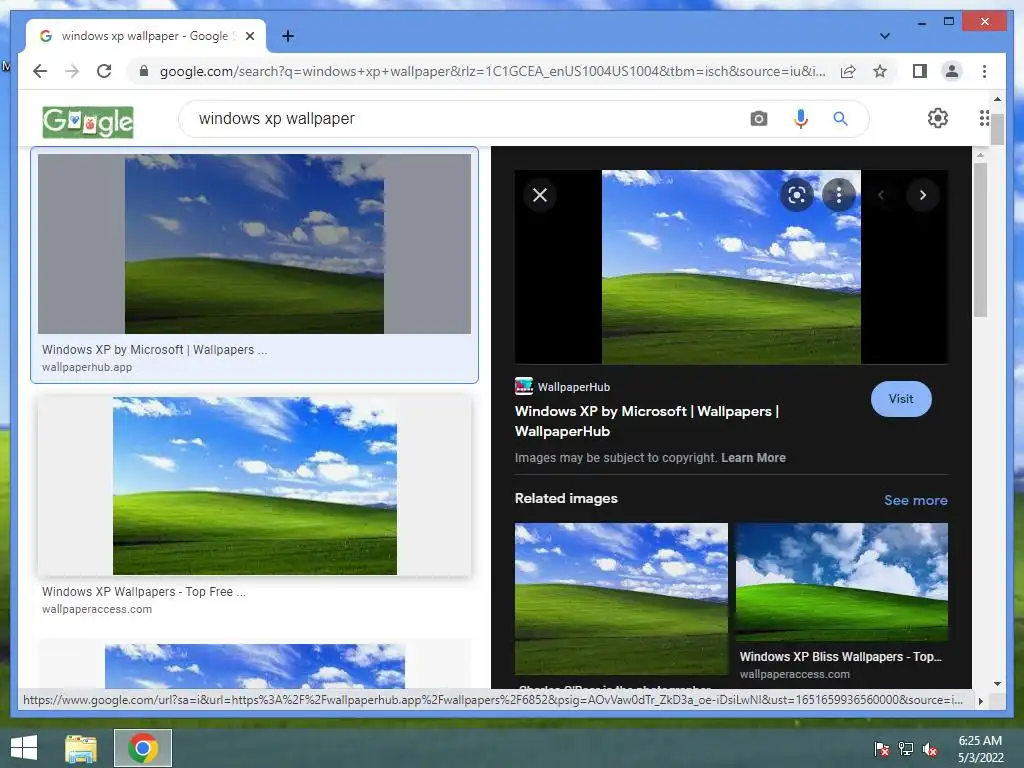Click the browser forward arrow
The height and width of the screenshot is (768, 1024).
pos(72,71)
